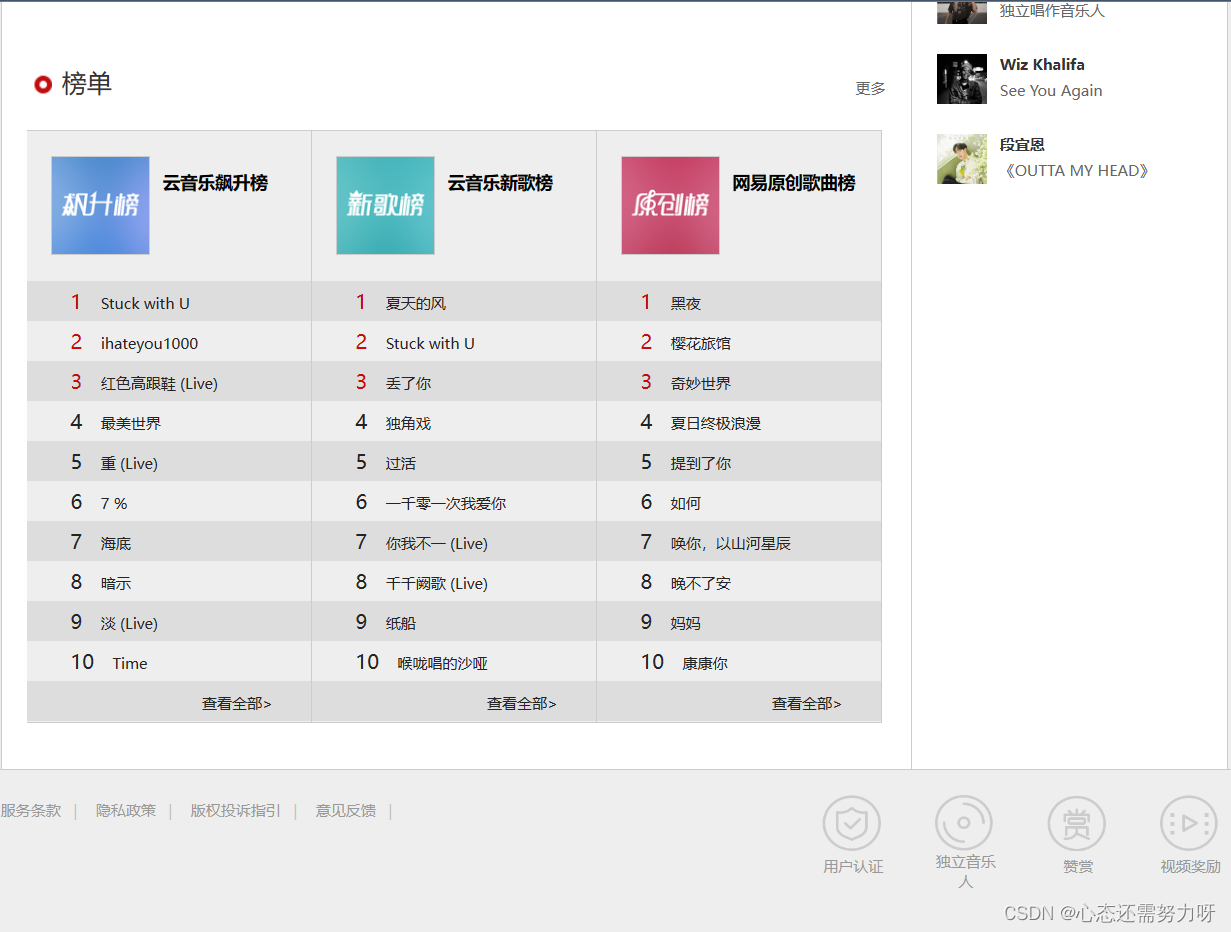
Task: Select song 海底
Action: click(x=116, y=544)
